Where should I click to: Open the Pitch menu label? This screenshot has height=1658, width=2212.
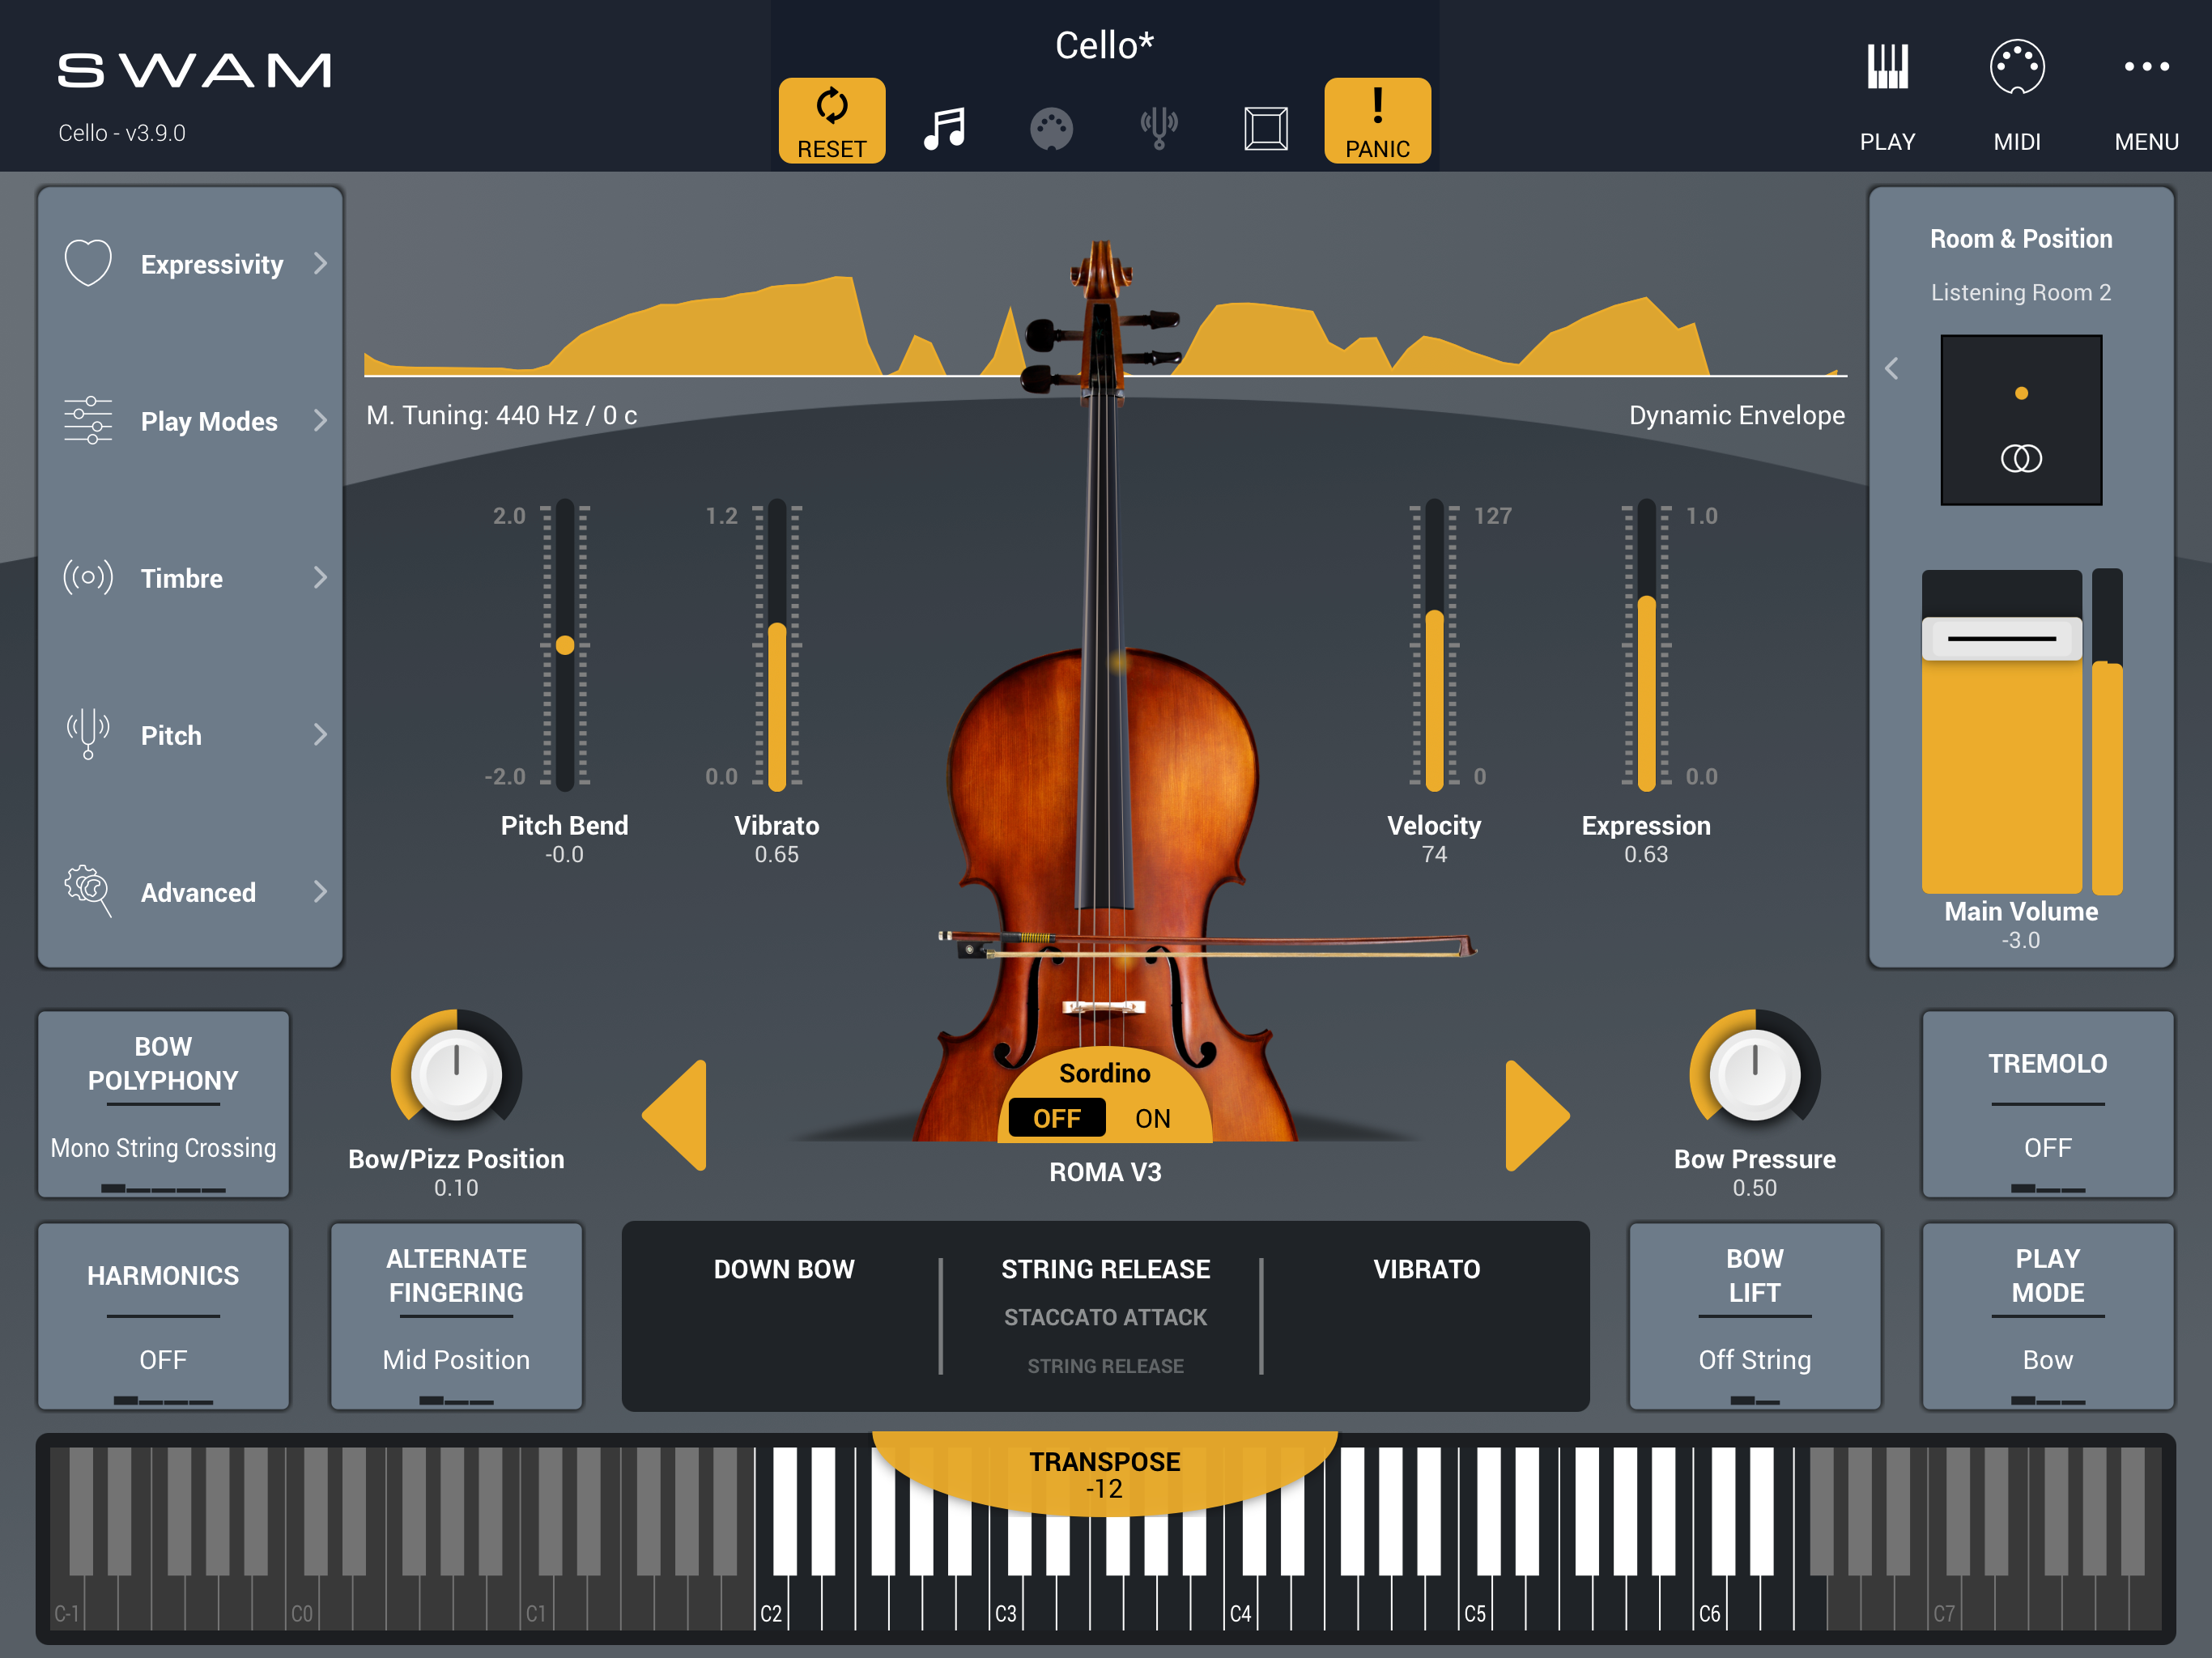pos(171,735)
